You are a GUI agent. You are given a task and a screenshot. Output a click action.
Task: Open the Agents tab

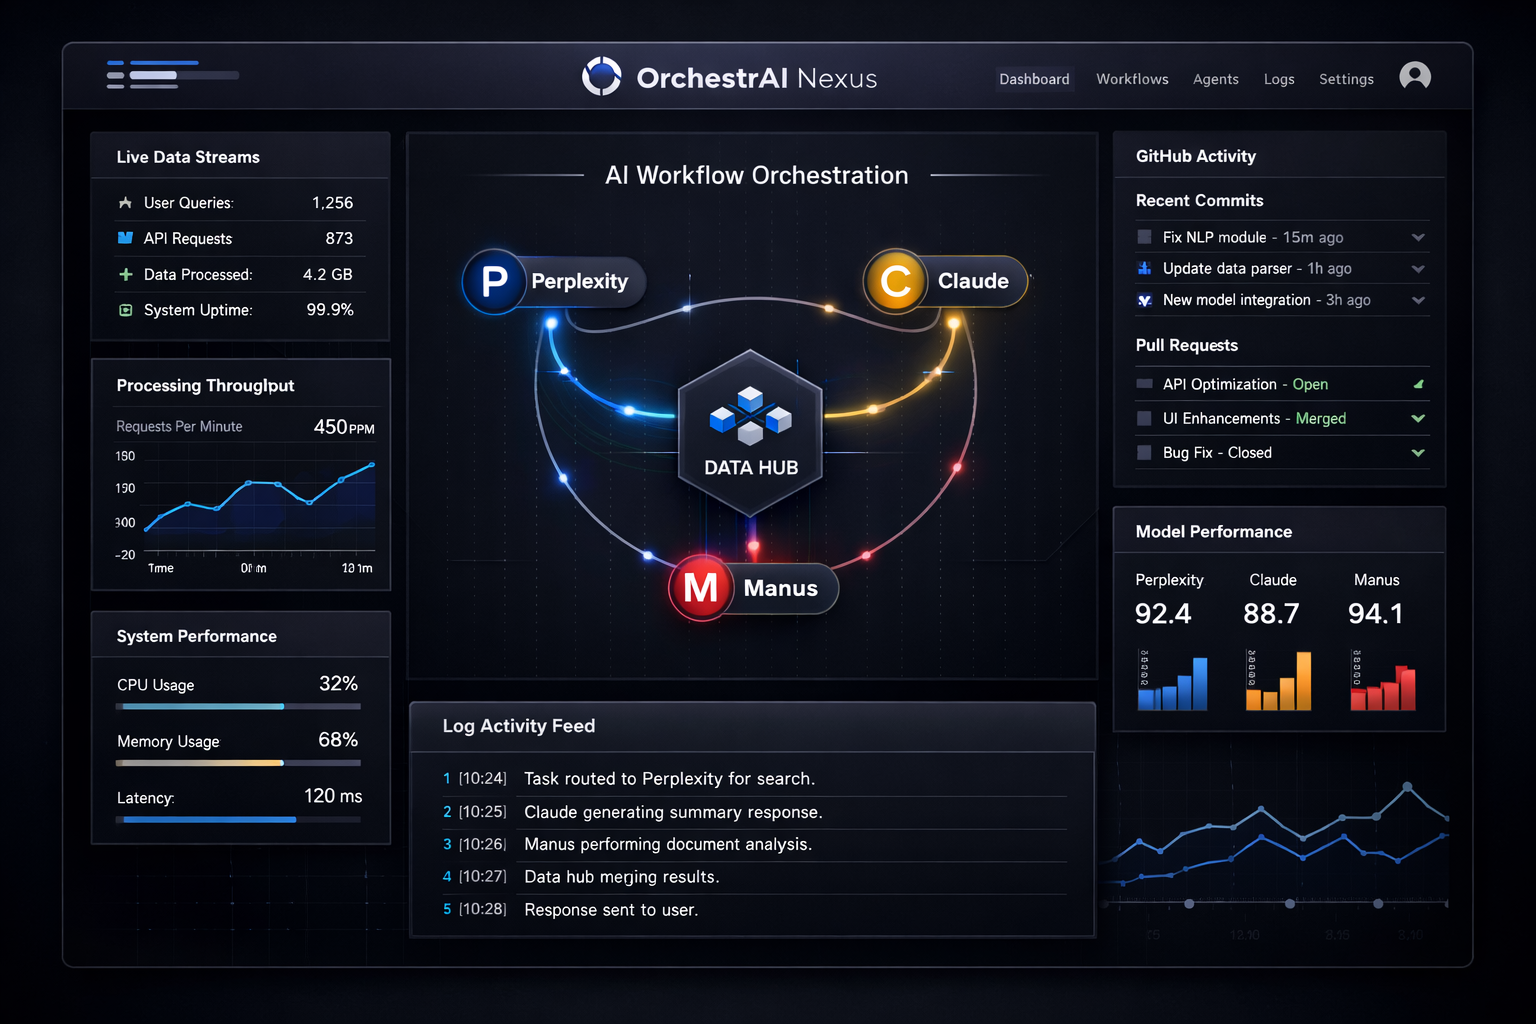point(1216,79)
